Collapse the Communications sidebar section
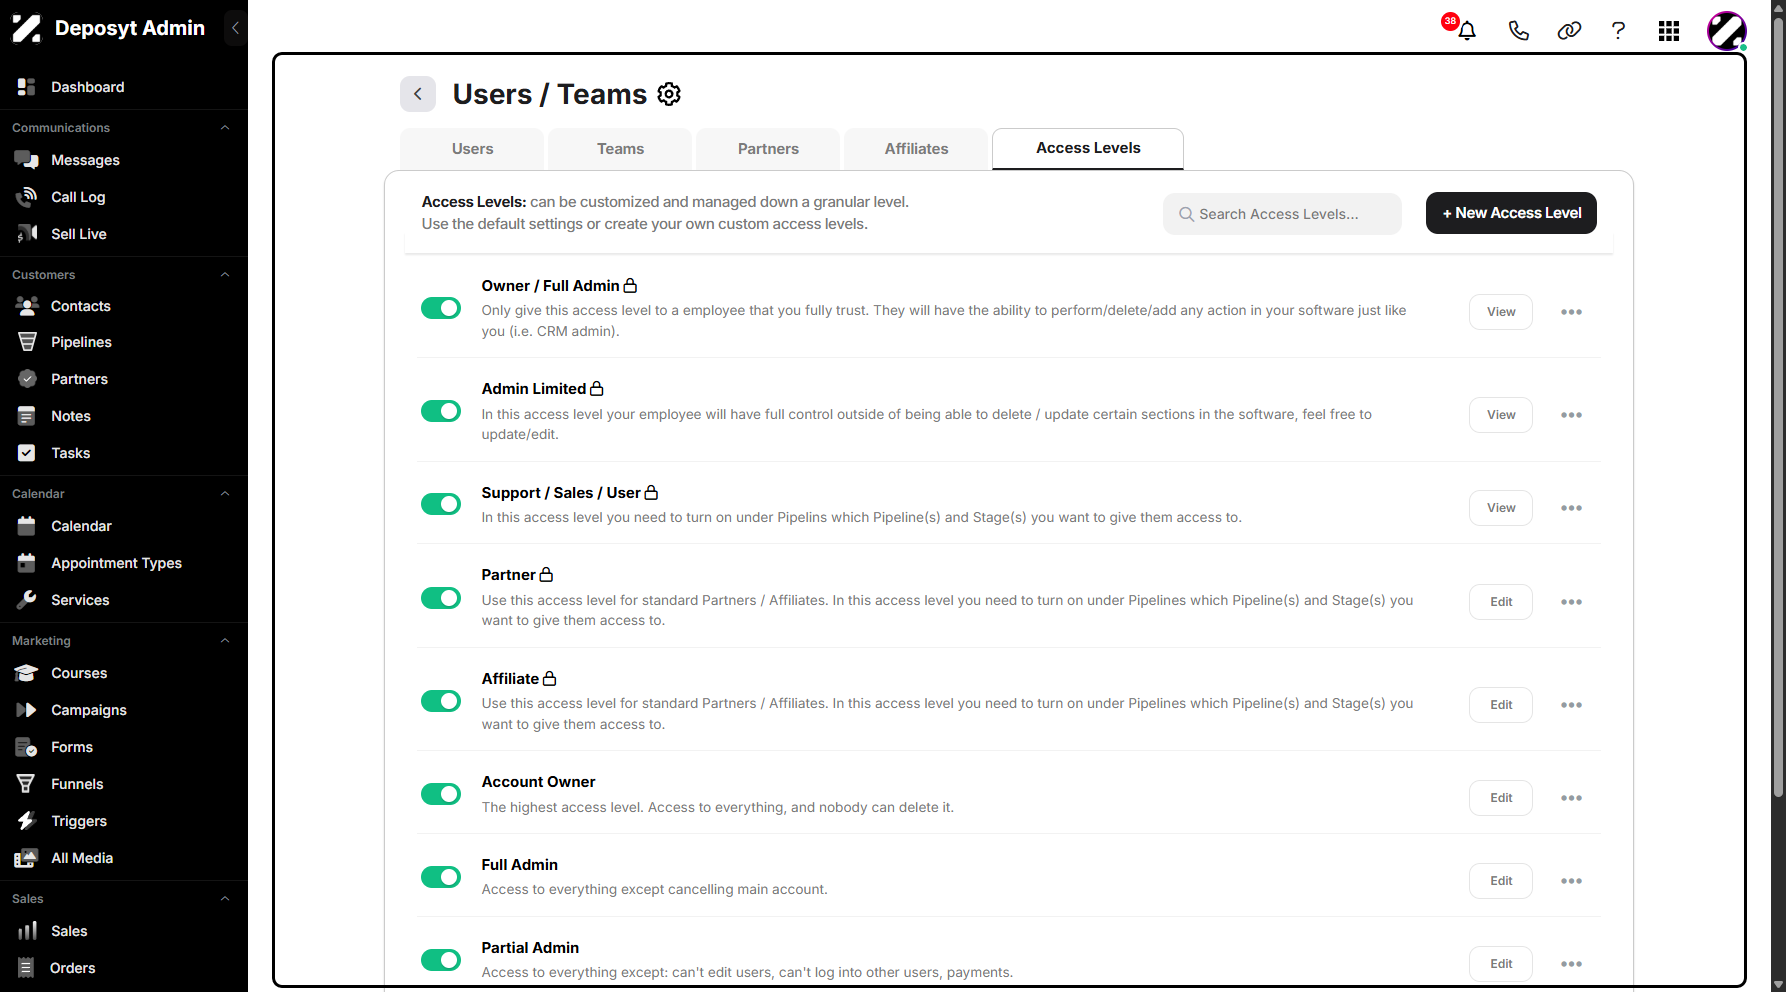 (x=225, y=128)
